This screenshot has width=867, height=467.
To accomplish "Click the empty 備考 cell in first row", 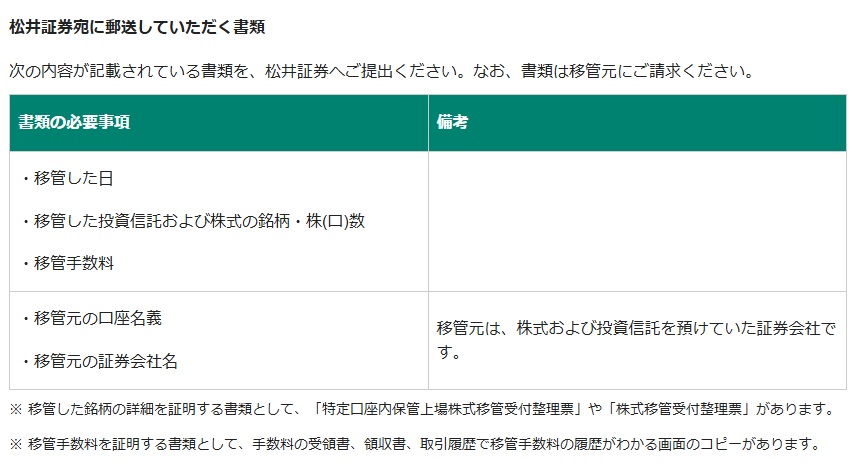I will coord(637,221).
